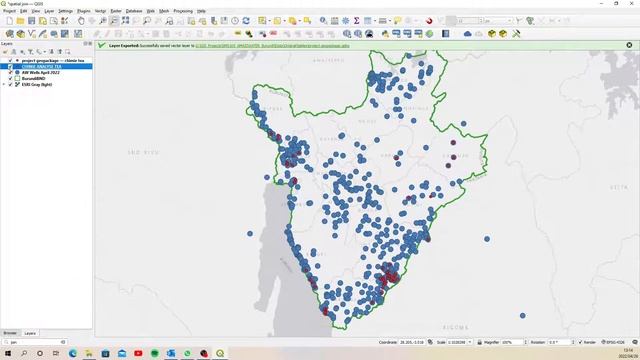Toggle visibility of AW Wells April 2022 layer
640x360 pixels.
click(10, 73)
